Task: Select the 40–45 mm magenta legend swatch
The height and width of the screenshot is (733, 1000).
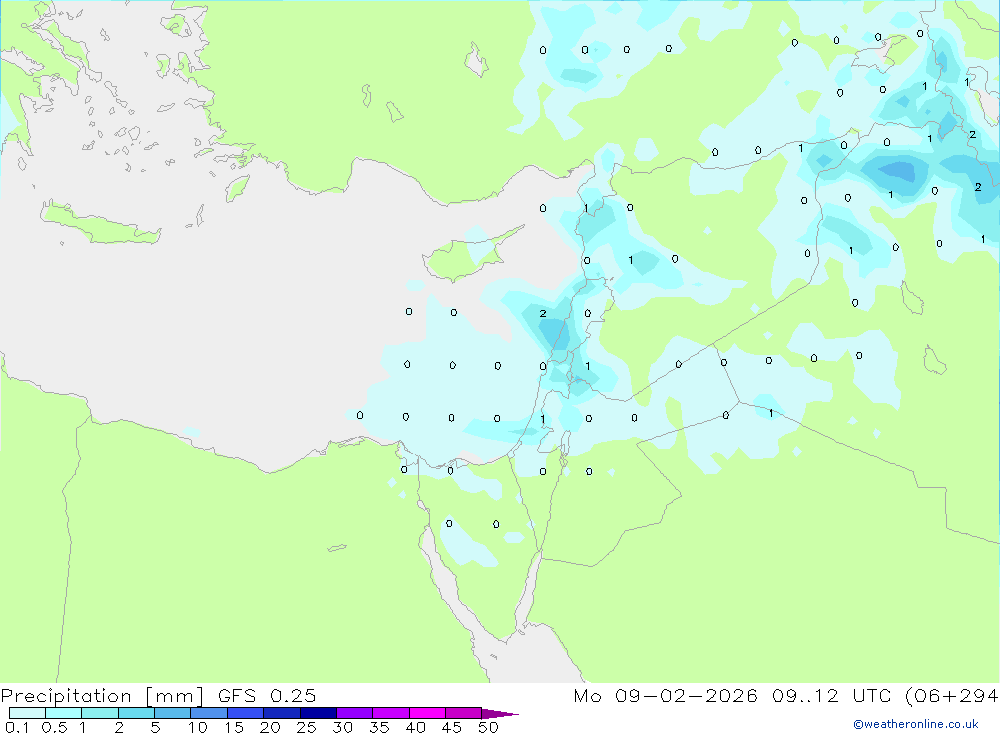Action: click(x=427, y=713)
